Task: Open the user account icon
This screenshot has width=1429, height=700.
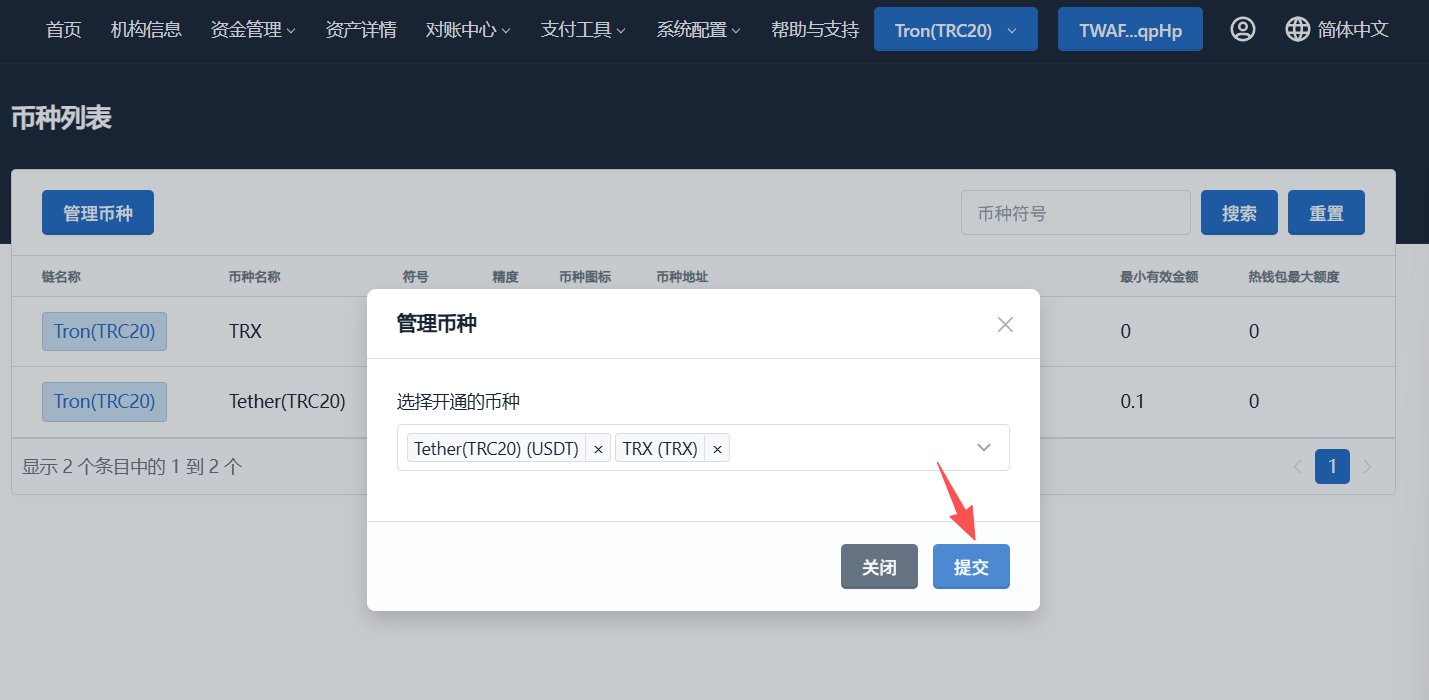Action: click(x=1243, y=29)
